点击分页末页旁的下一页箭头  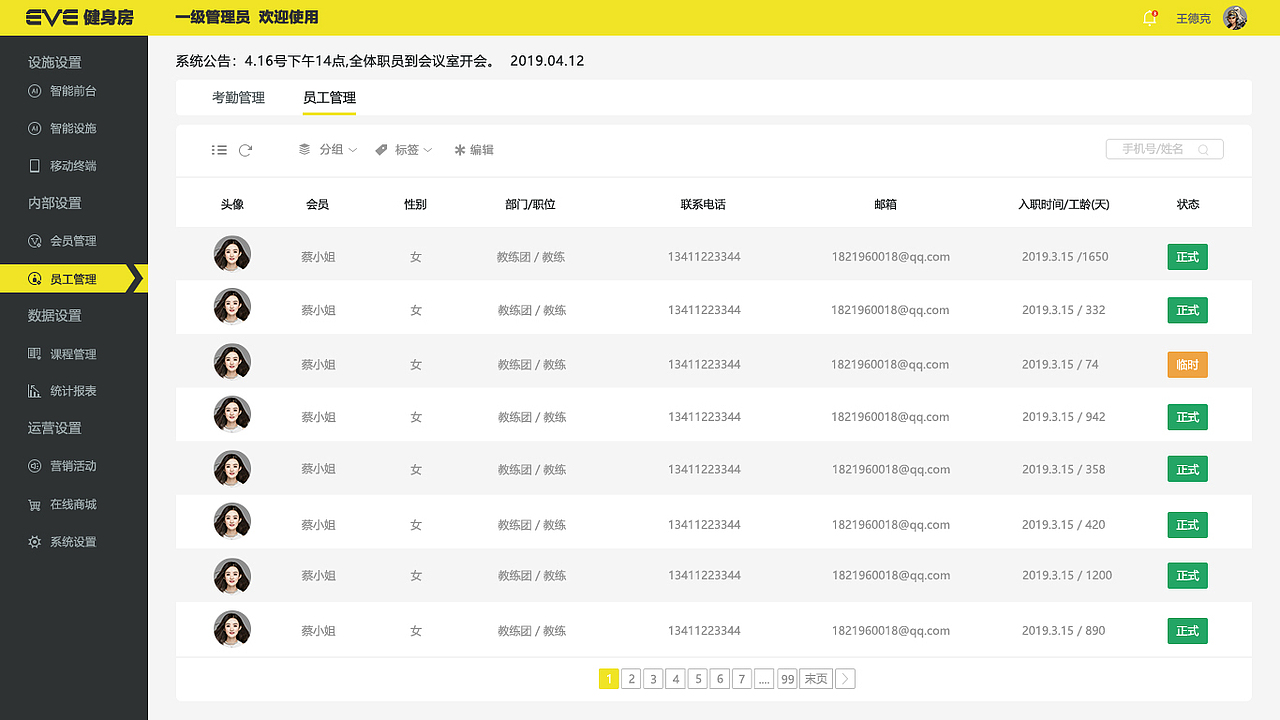[x=844, y=678]
